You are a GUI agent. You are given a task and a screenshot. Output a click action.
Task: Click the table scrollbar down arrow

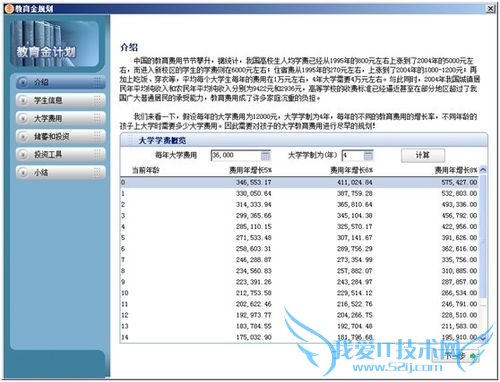(x=483, y=338)
